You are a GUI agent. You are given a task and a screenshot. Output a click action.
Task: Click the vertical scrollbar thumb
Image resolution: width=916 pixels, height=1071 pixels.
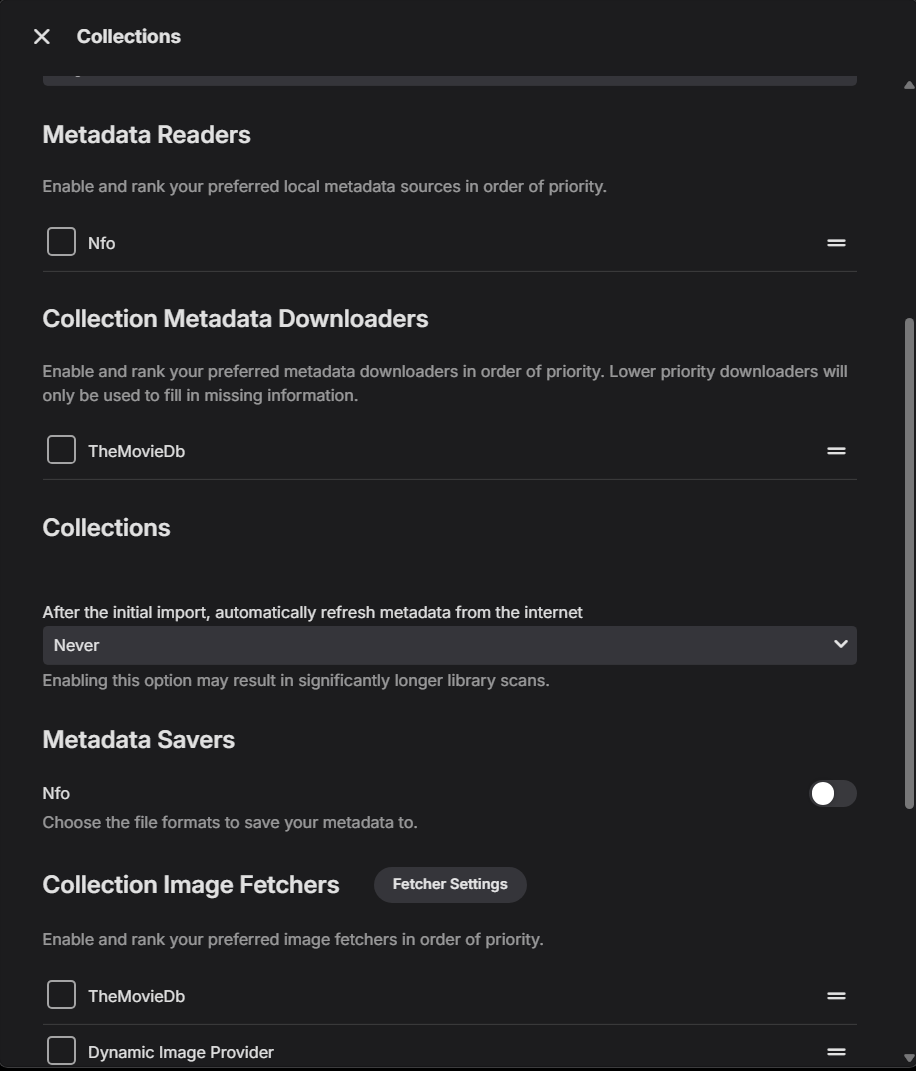click(x=909, y=564)
